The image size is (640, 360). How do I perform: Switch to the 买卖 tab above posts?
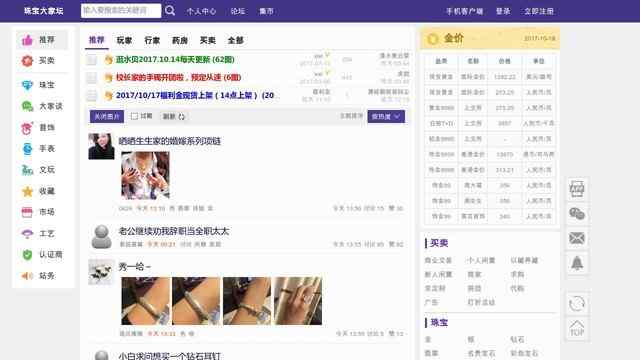pyautogui.click(x=208, y=40)
